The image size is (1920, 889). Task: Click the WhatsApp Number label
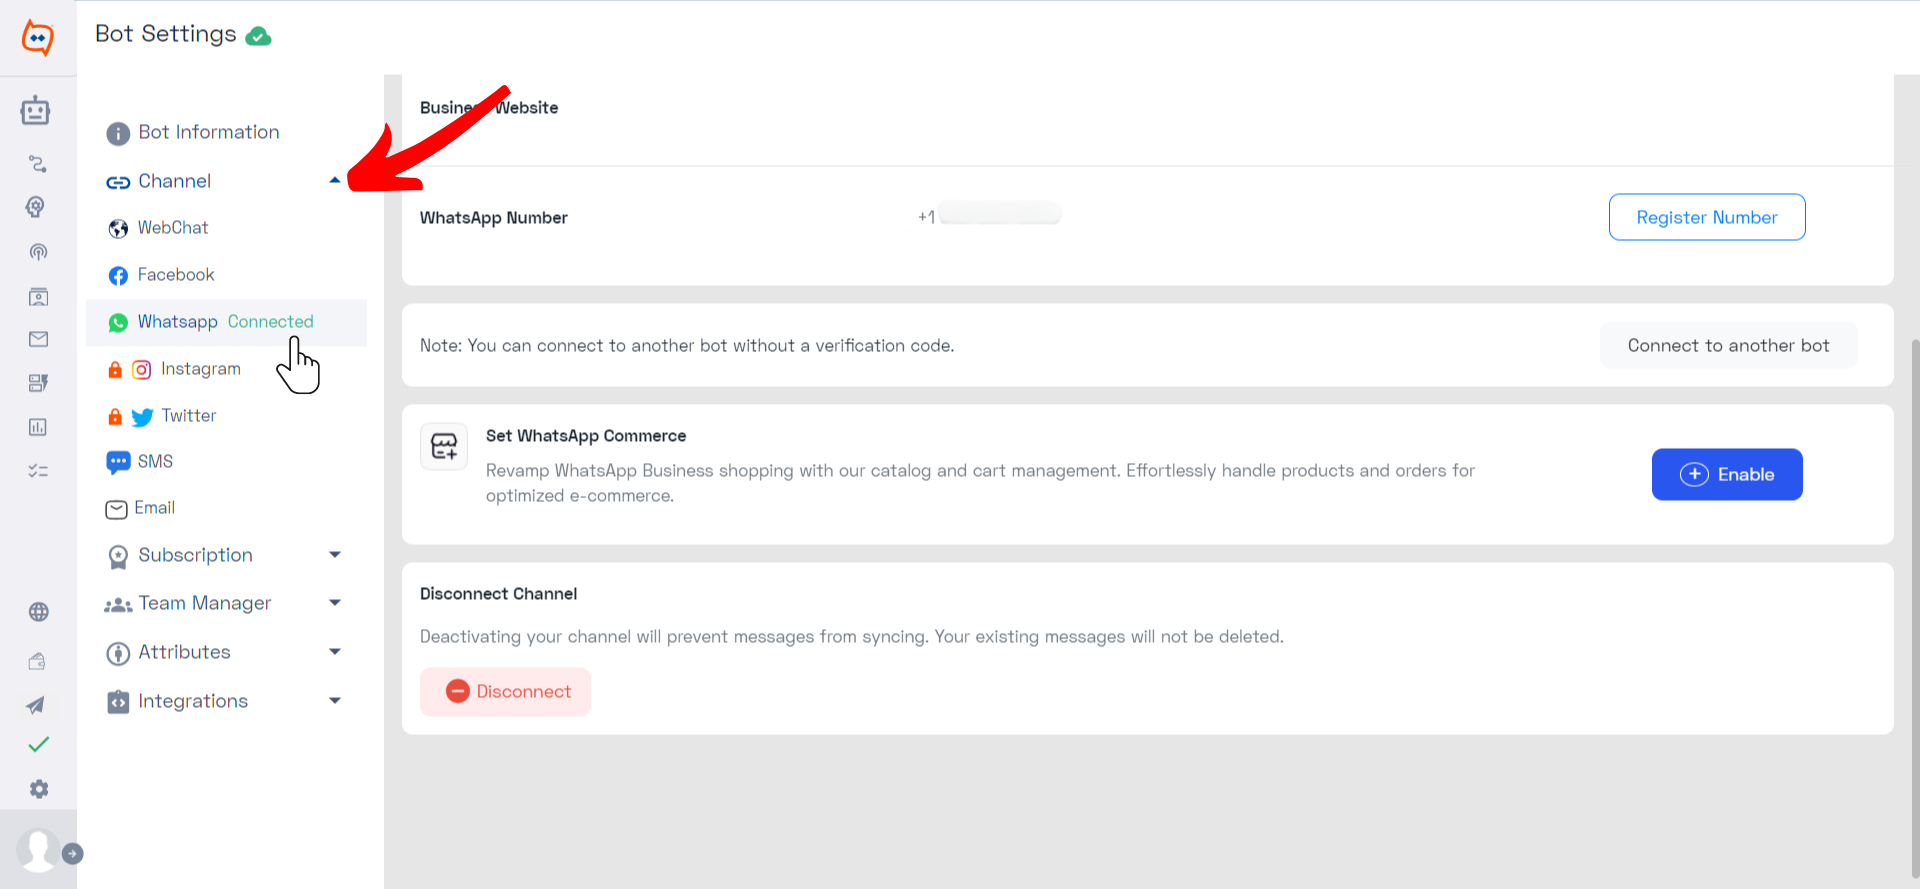pyautogui.click(x=494, y=218)
